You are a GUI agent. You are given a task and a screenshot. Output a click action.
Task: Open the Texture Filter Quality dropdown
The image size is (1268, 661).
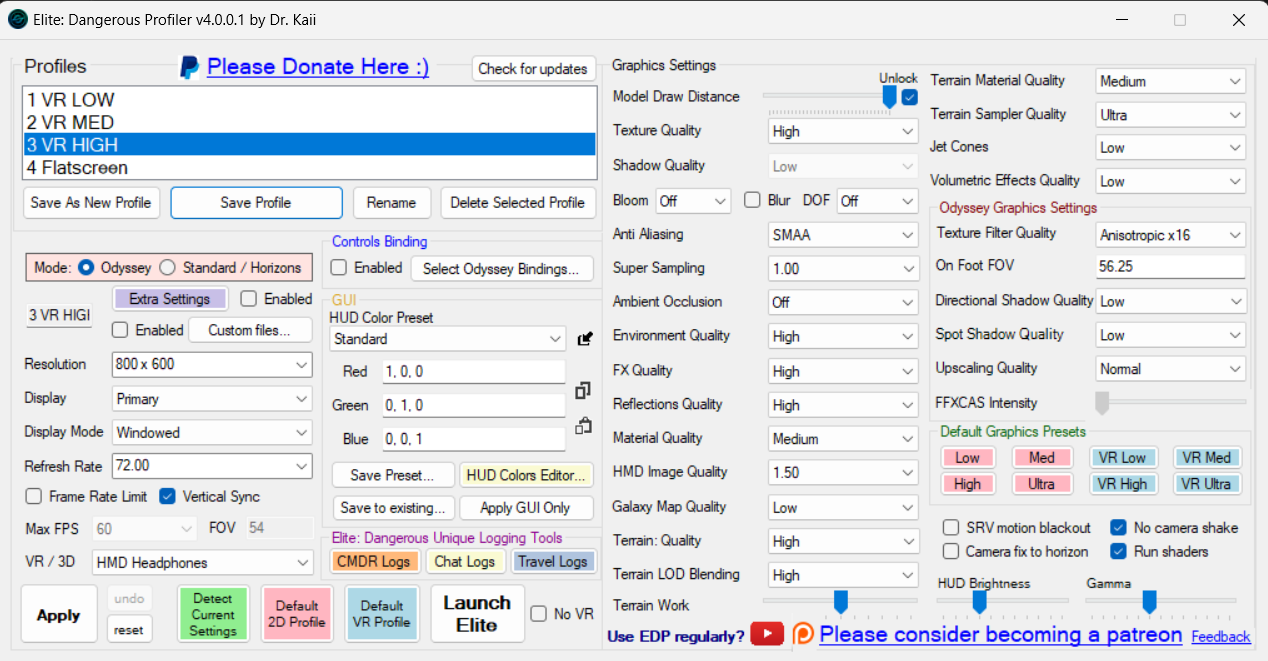tap(1171, 235)
